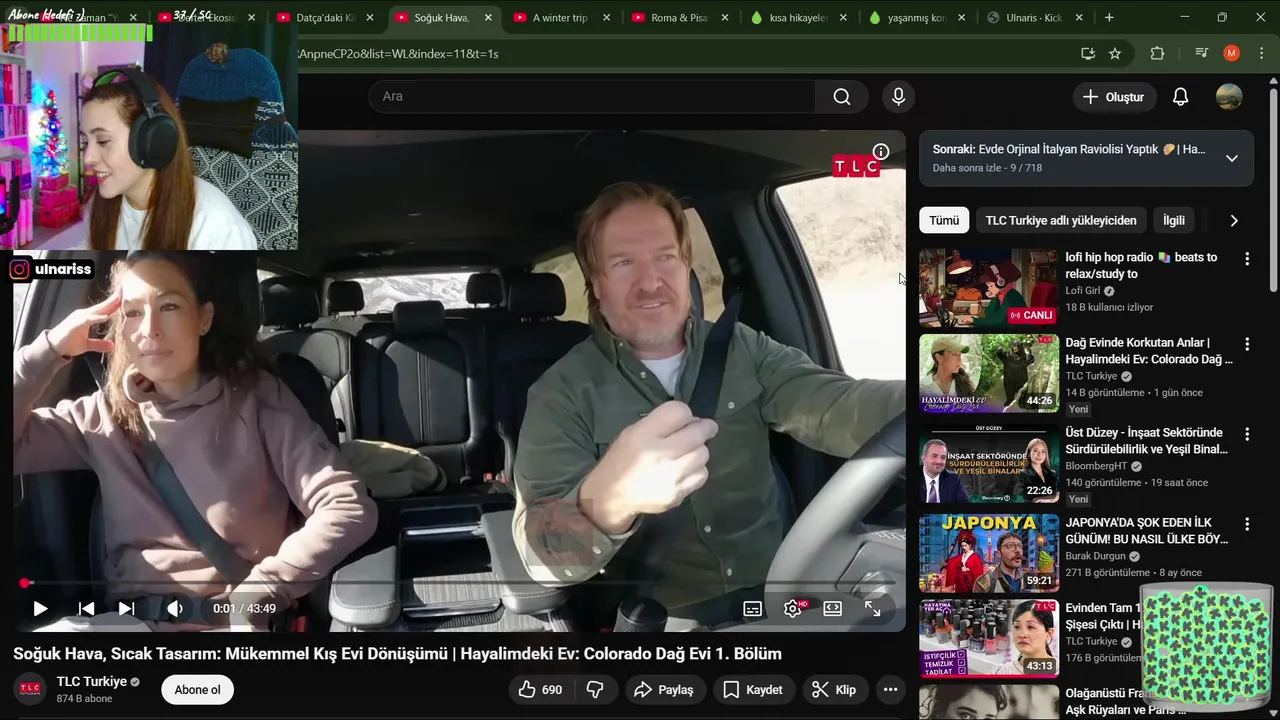Close the Soğuk Hava browser tab
The height and width of the screenshot is (720, 1280).
coord(487,18)
